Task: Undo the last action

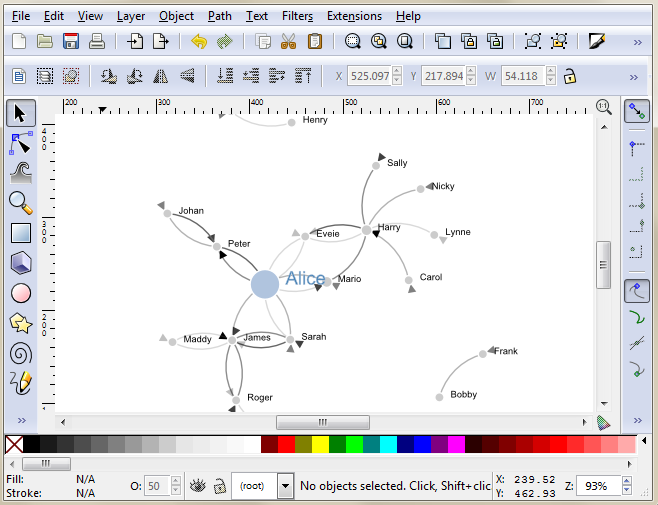Action: (x=199, y=42)
